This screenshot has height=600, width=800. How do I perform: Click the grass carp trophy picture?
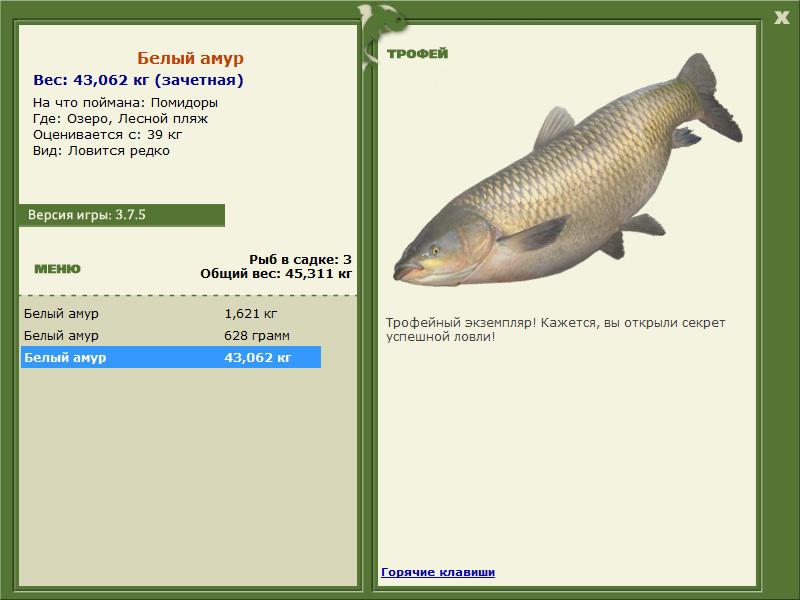(x=567, y=170)
